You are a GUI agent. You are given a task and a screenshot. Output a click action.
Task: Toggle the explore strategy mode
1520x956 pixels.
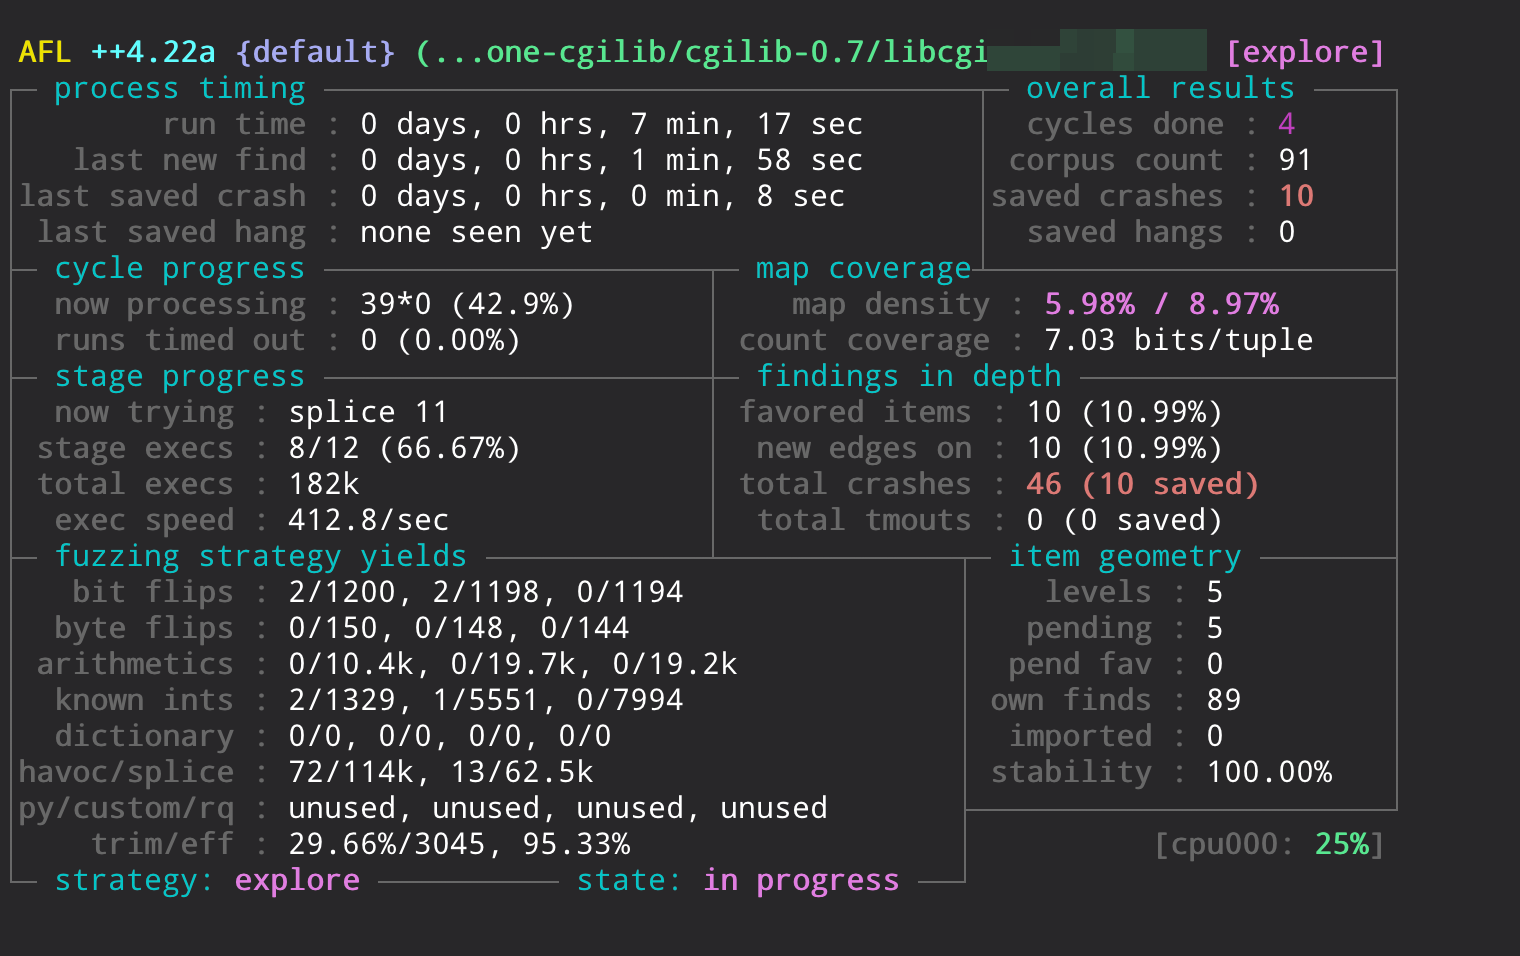click(x=297, y=879)
